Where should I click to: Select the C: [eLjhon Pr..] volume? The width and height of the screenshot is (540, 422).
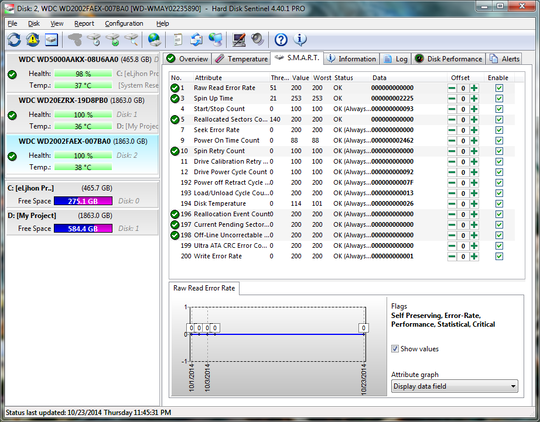[83, 195]
